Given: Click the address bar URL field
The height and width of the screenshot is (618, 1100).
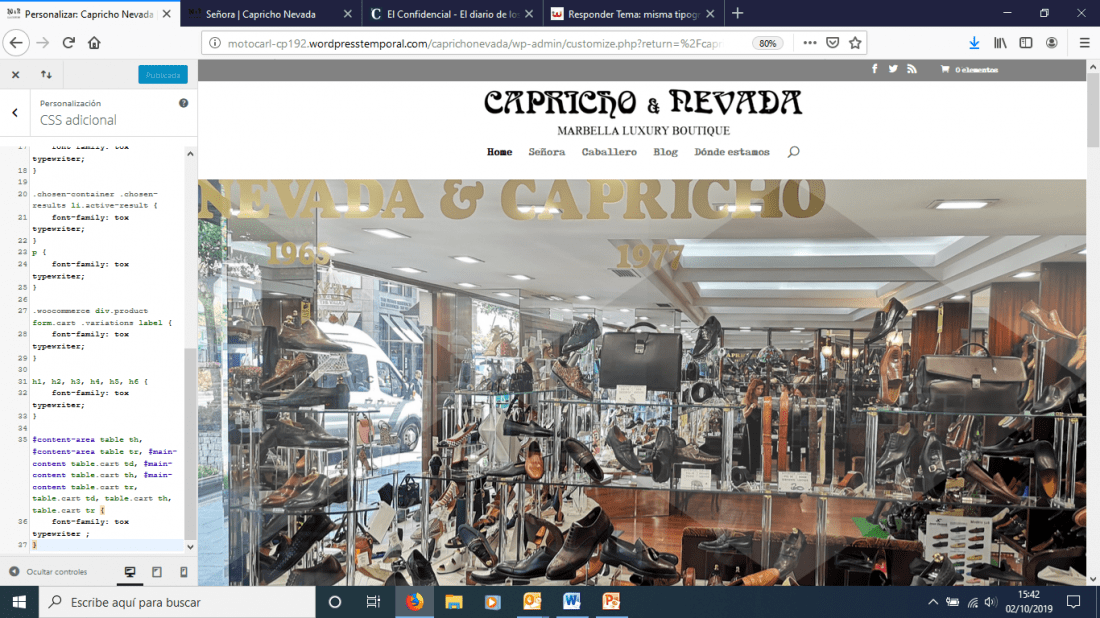Looking at the screenshot, I should coord(474,43).
